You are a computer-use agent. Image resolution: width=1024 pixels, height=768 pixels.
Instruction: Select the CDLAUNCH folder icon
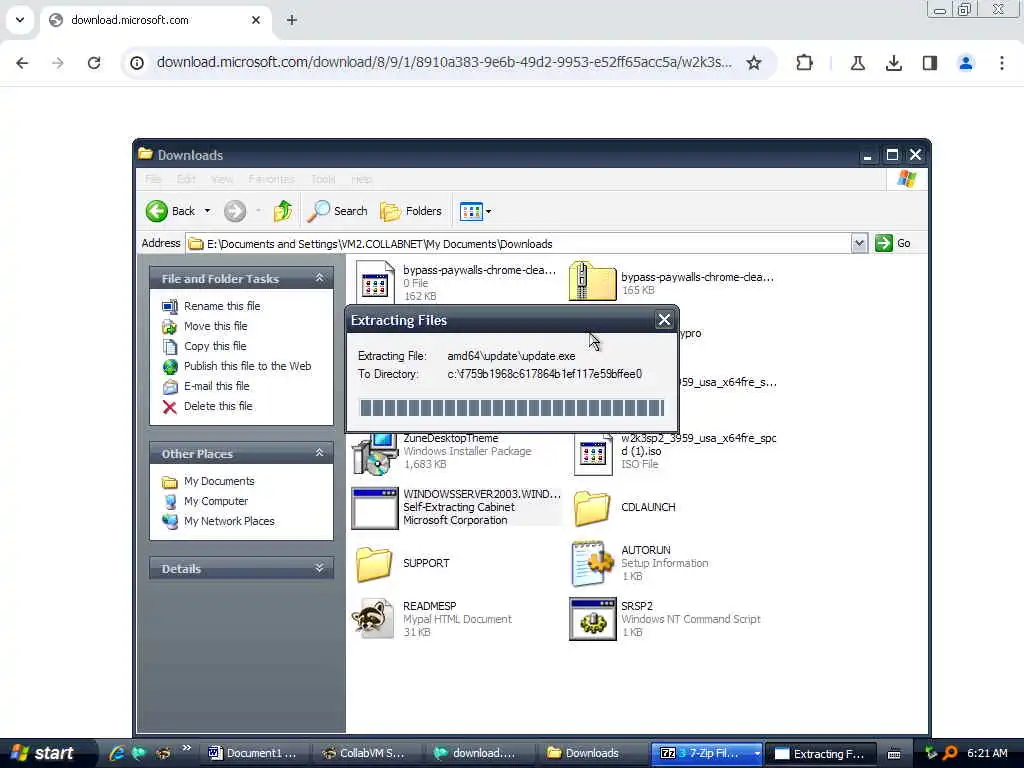coord(592,507)
